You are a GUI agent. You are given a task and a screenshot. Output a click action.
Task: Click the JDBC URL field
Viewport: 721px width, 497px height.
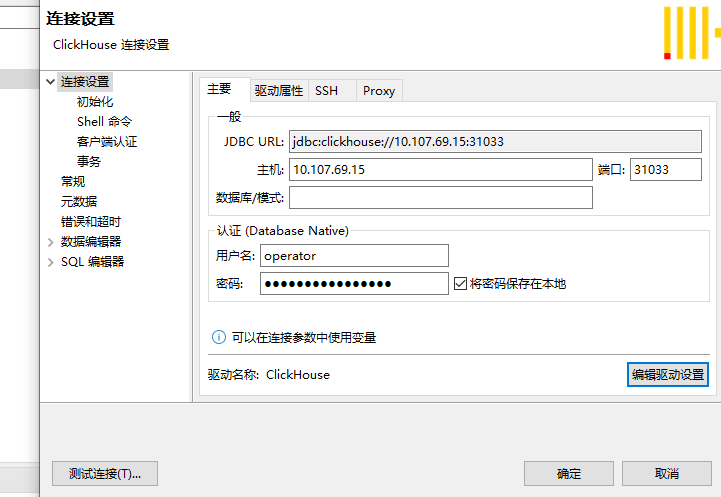495,142
